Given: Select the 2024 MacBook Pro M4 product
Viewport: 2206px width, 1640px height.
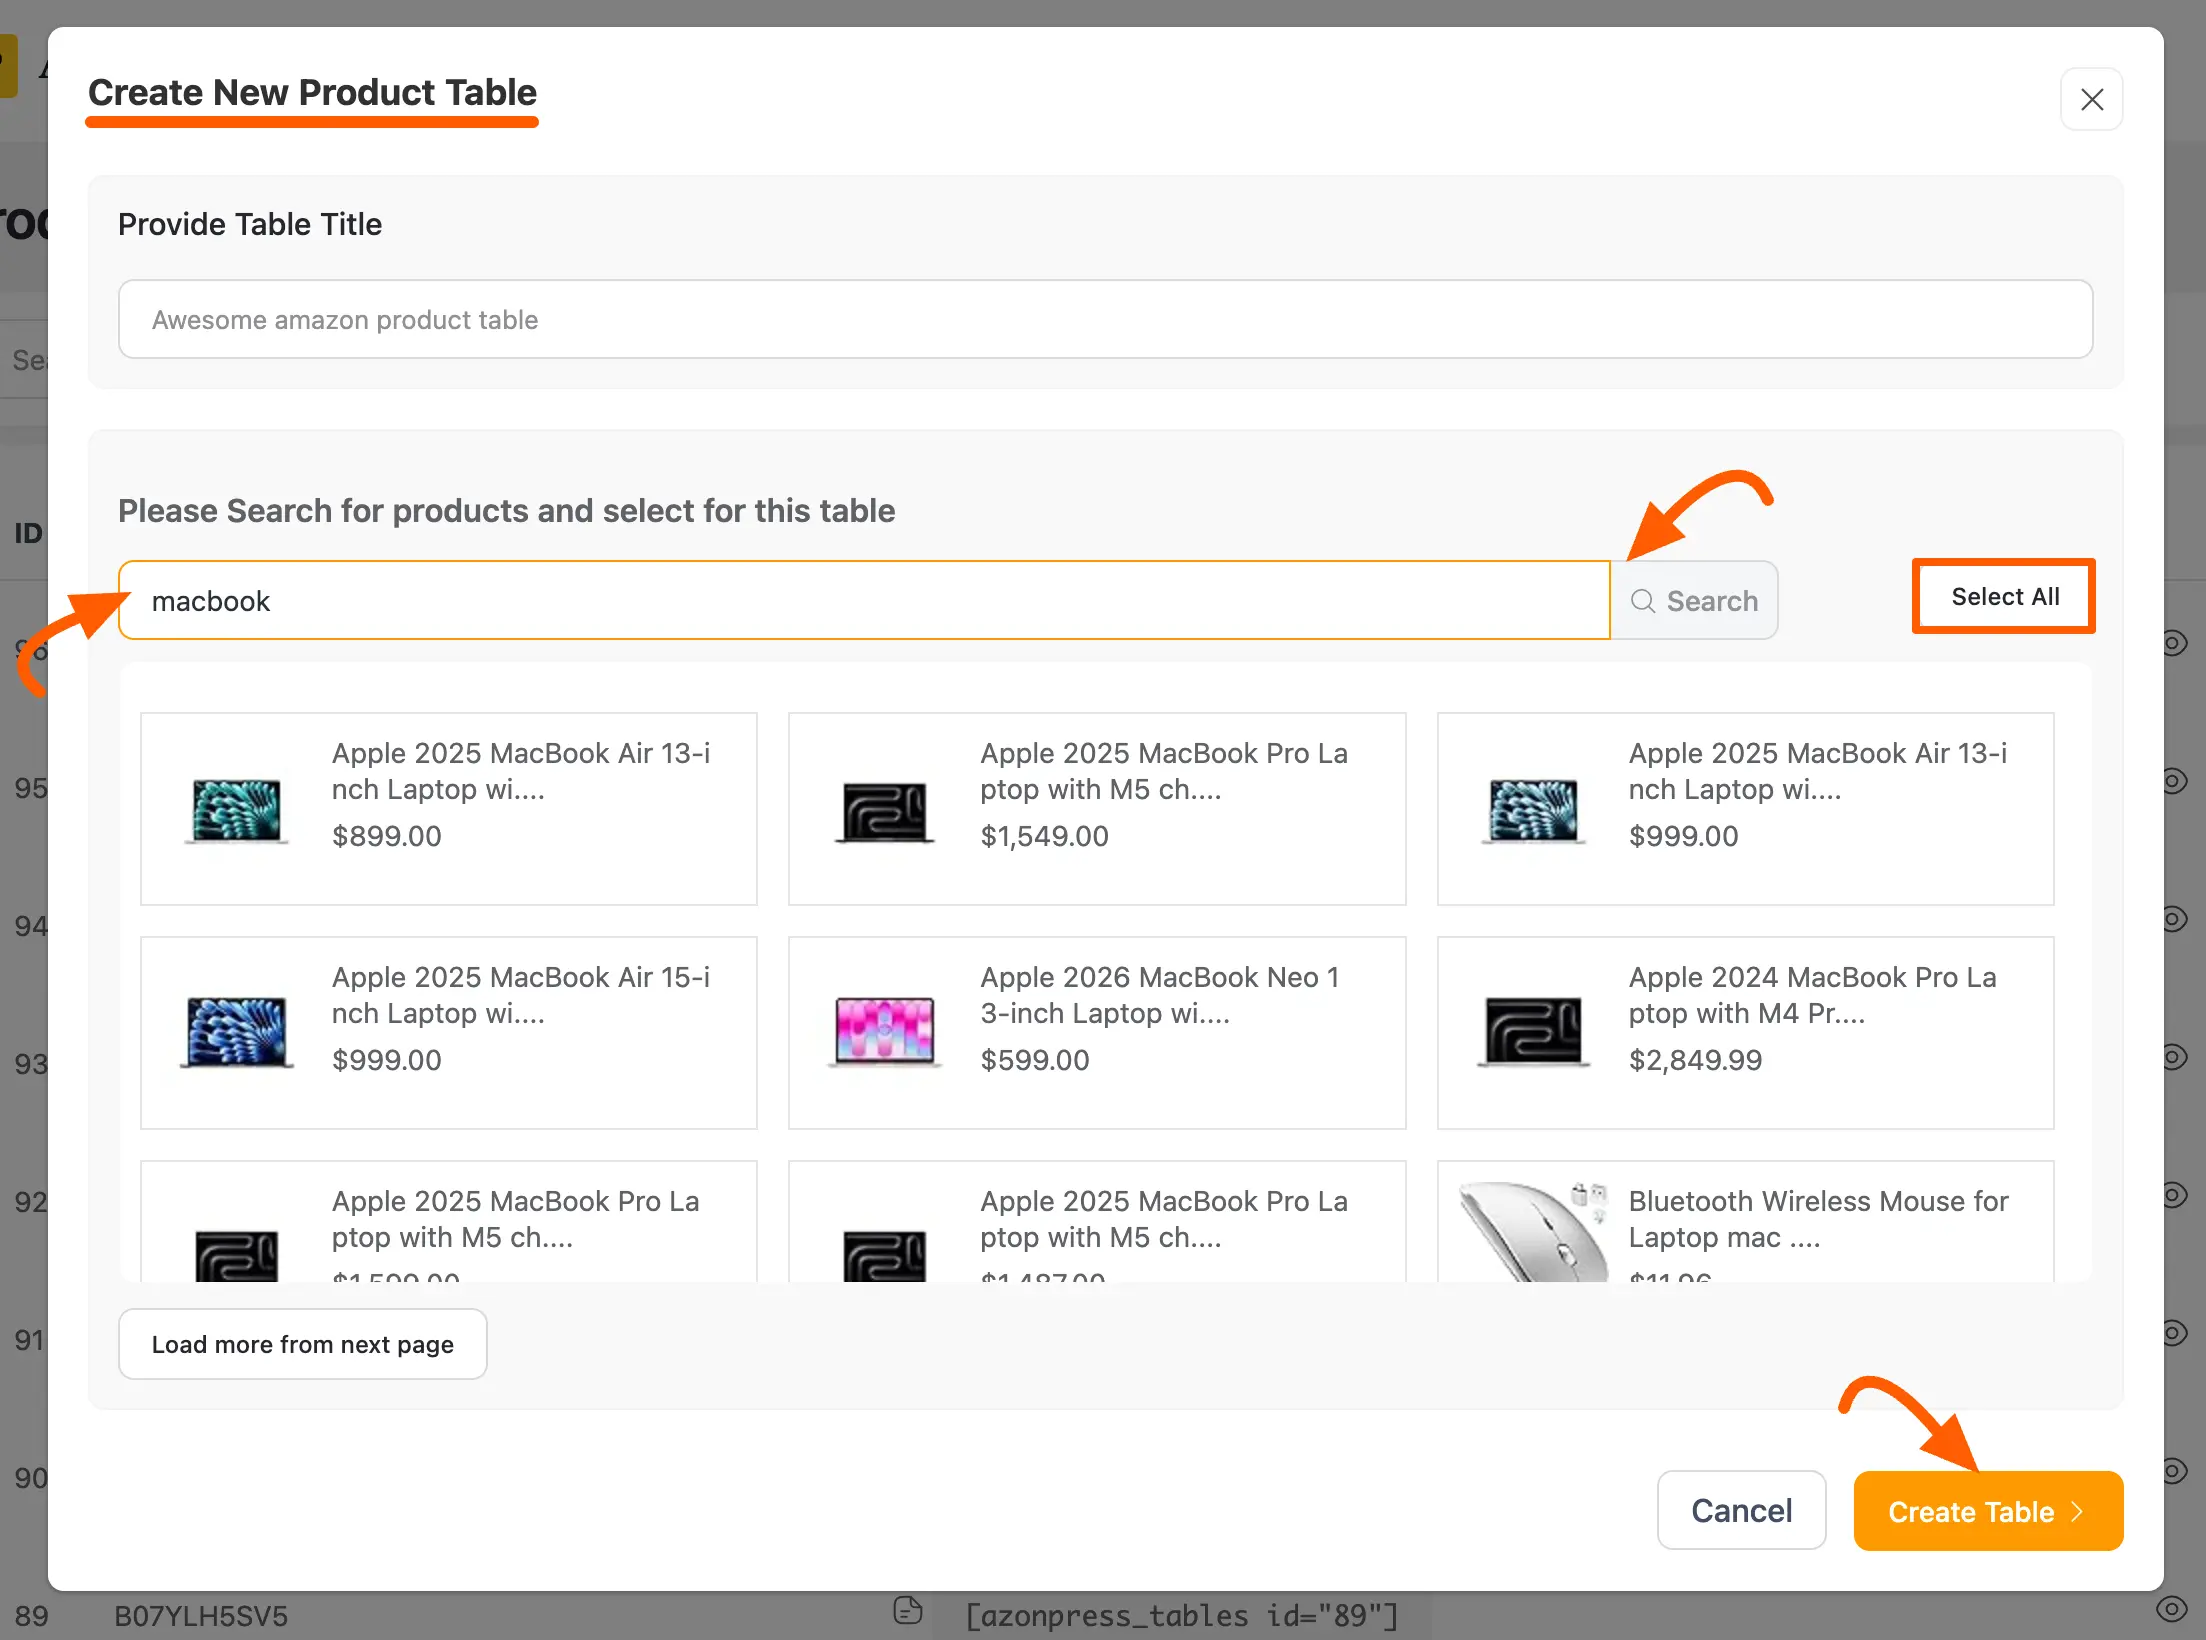Looking at the screenshot, I should 1745,1032.
